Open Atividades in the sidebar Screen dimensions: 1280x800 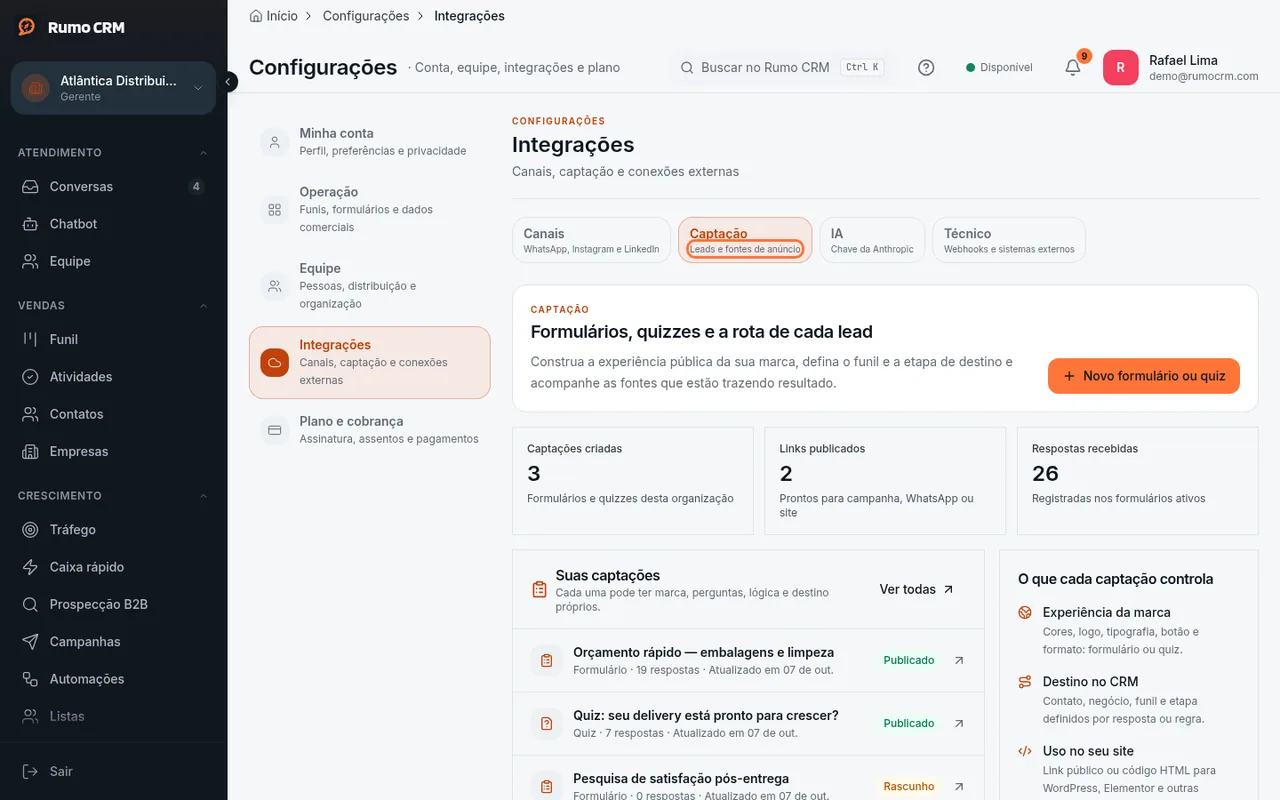[x=113, y=377]
